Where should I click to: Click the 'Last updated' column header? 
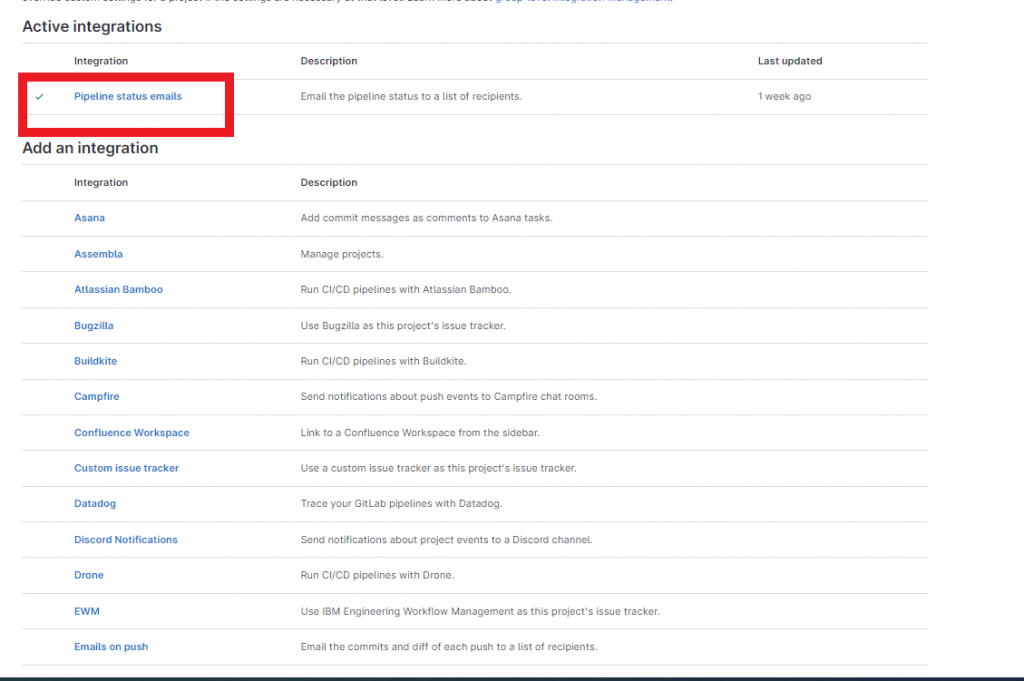(790, 61)
